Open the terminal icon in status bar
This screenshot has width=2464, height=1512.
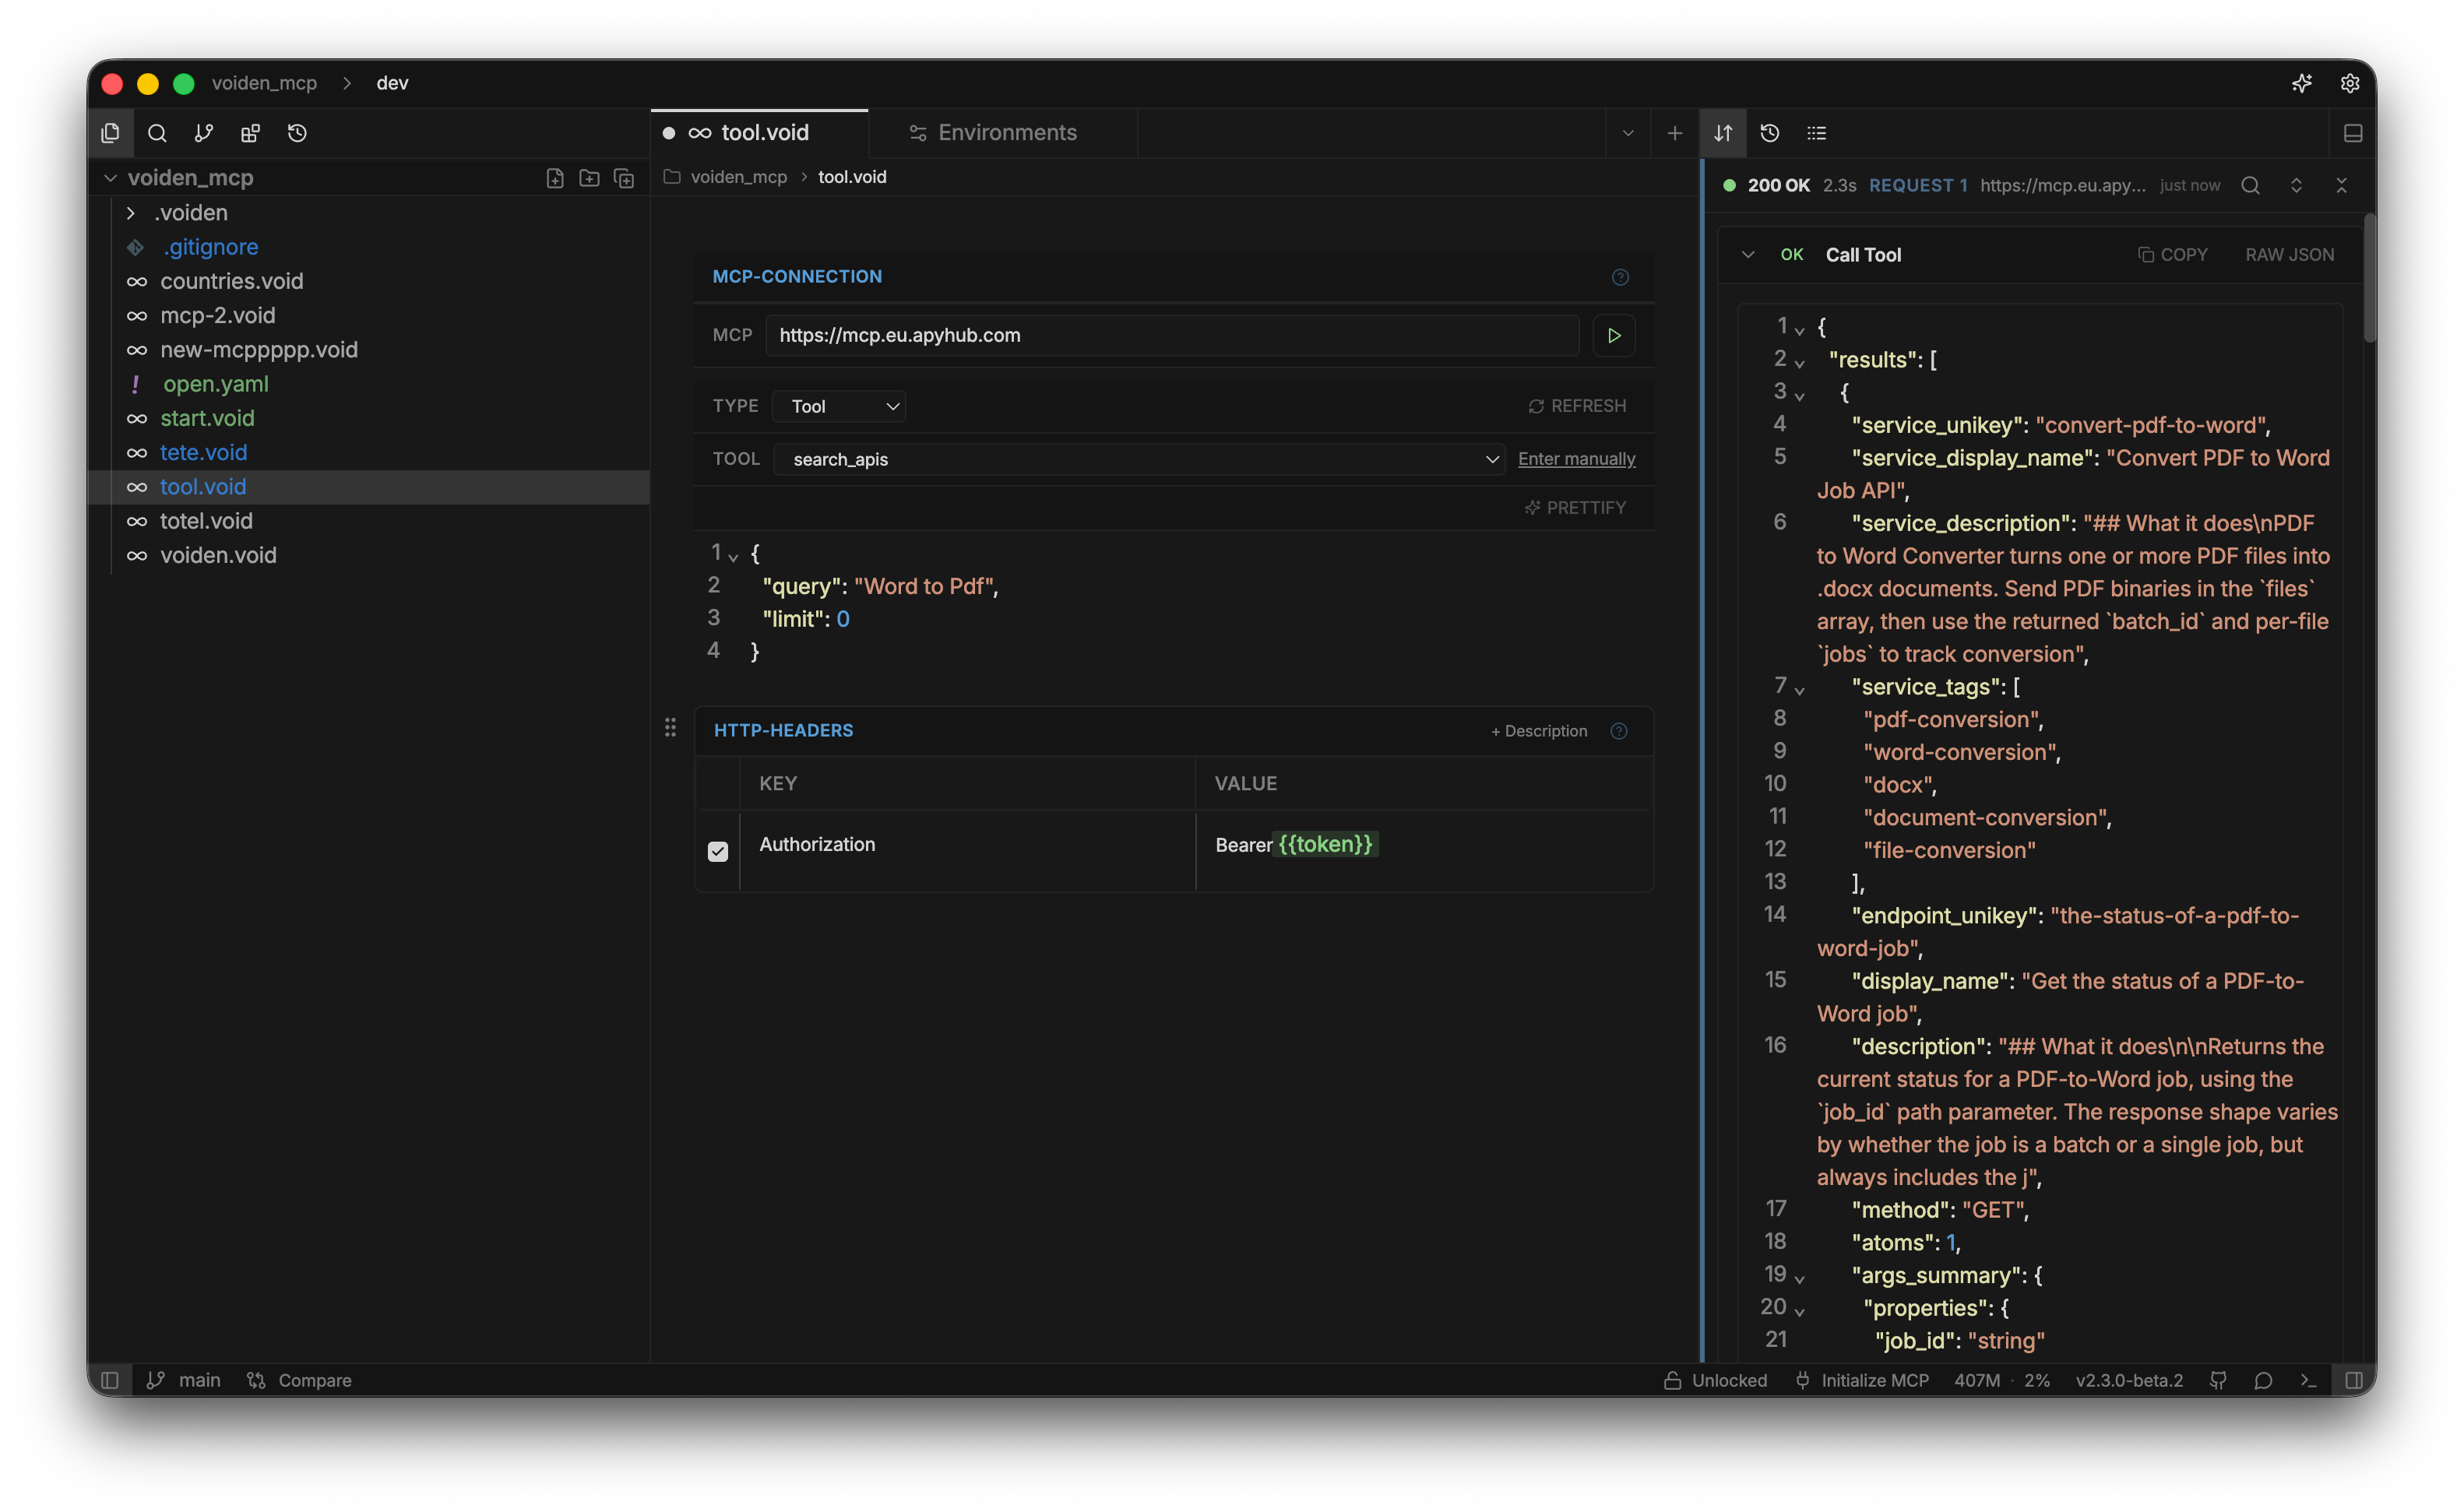2308,1380
